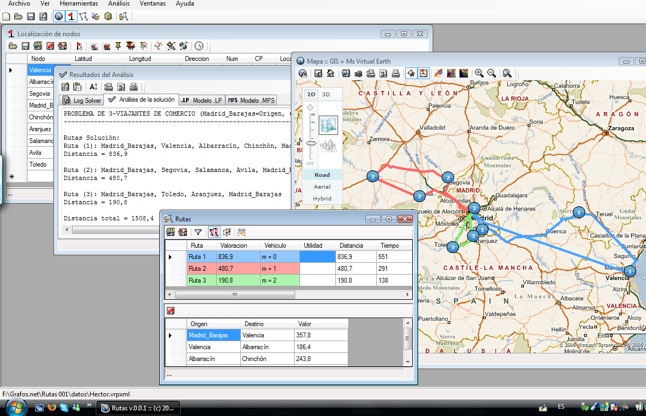This screenshot has width=646, height=416.
Task: Click the plus at top of map zoom slider
Action: pos(310,108)
